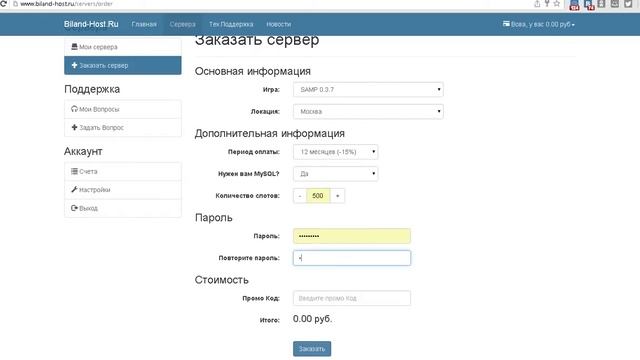Click the wrench icon beside Настройки

tap(74, 189)
